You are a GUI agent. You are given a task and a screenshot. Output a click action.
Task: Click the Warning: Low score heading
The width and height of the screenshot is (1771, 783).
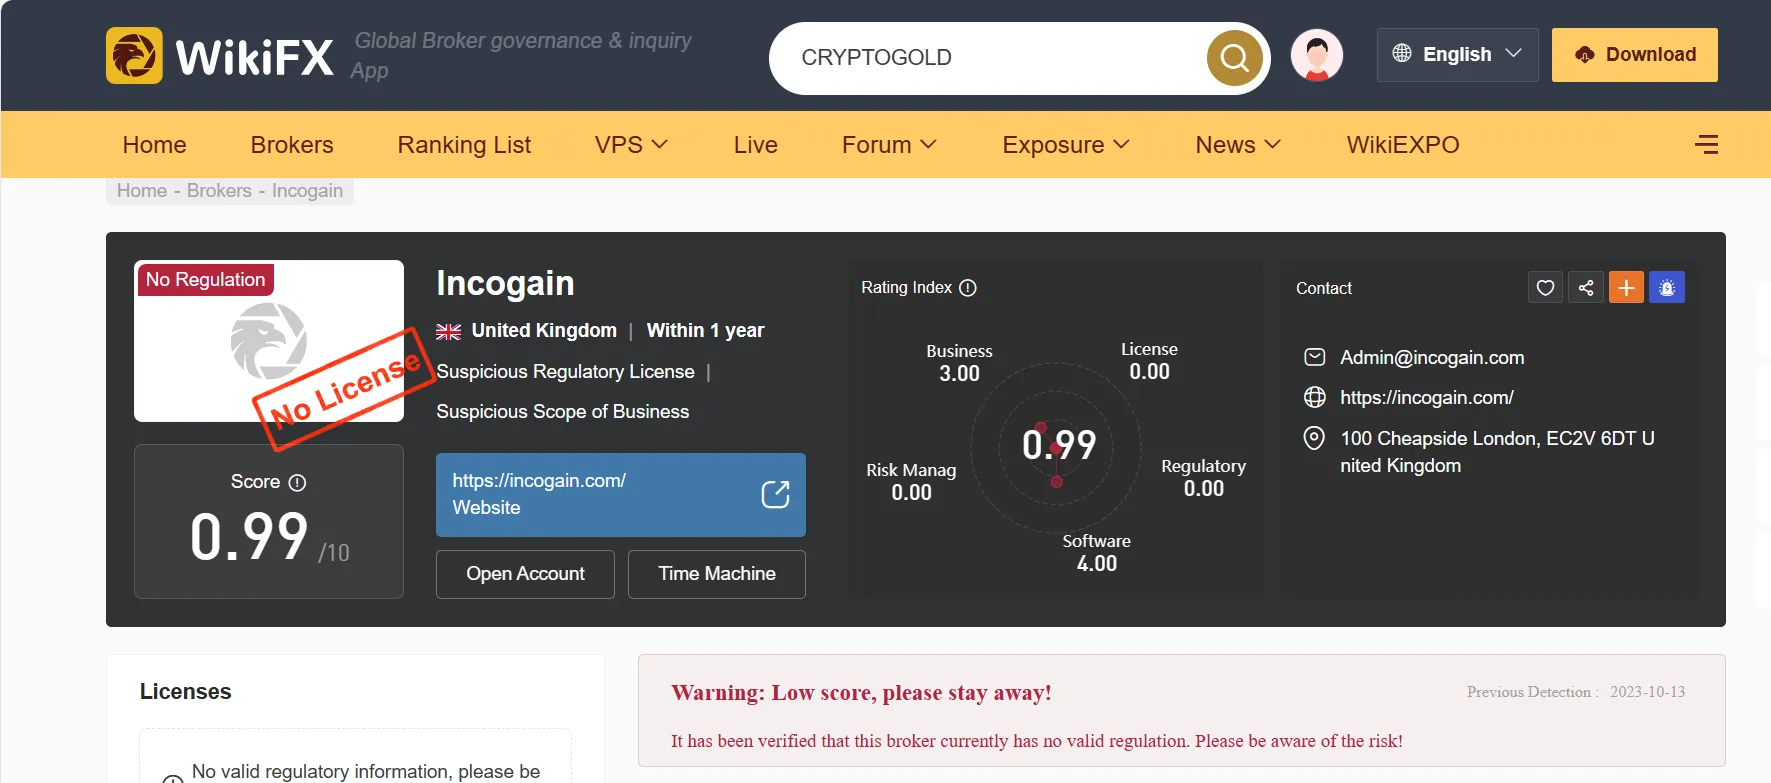(861, 693)
